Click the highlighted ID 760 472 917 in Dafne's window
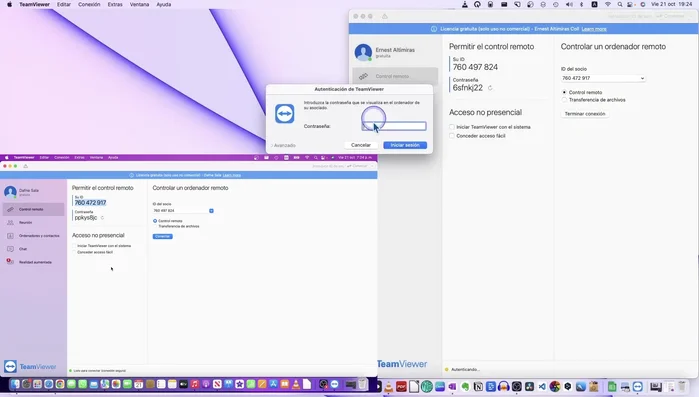This screenshot has height=397, width=699. click(90, 202)
